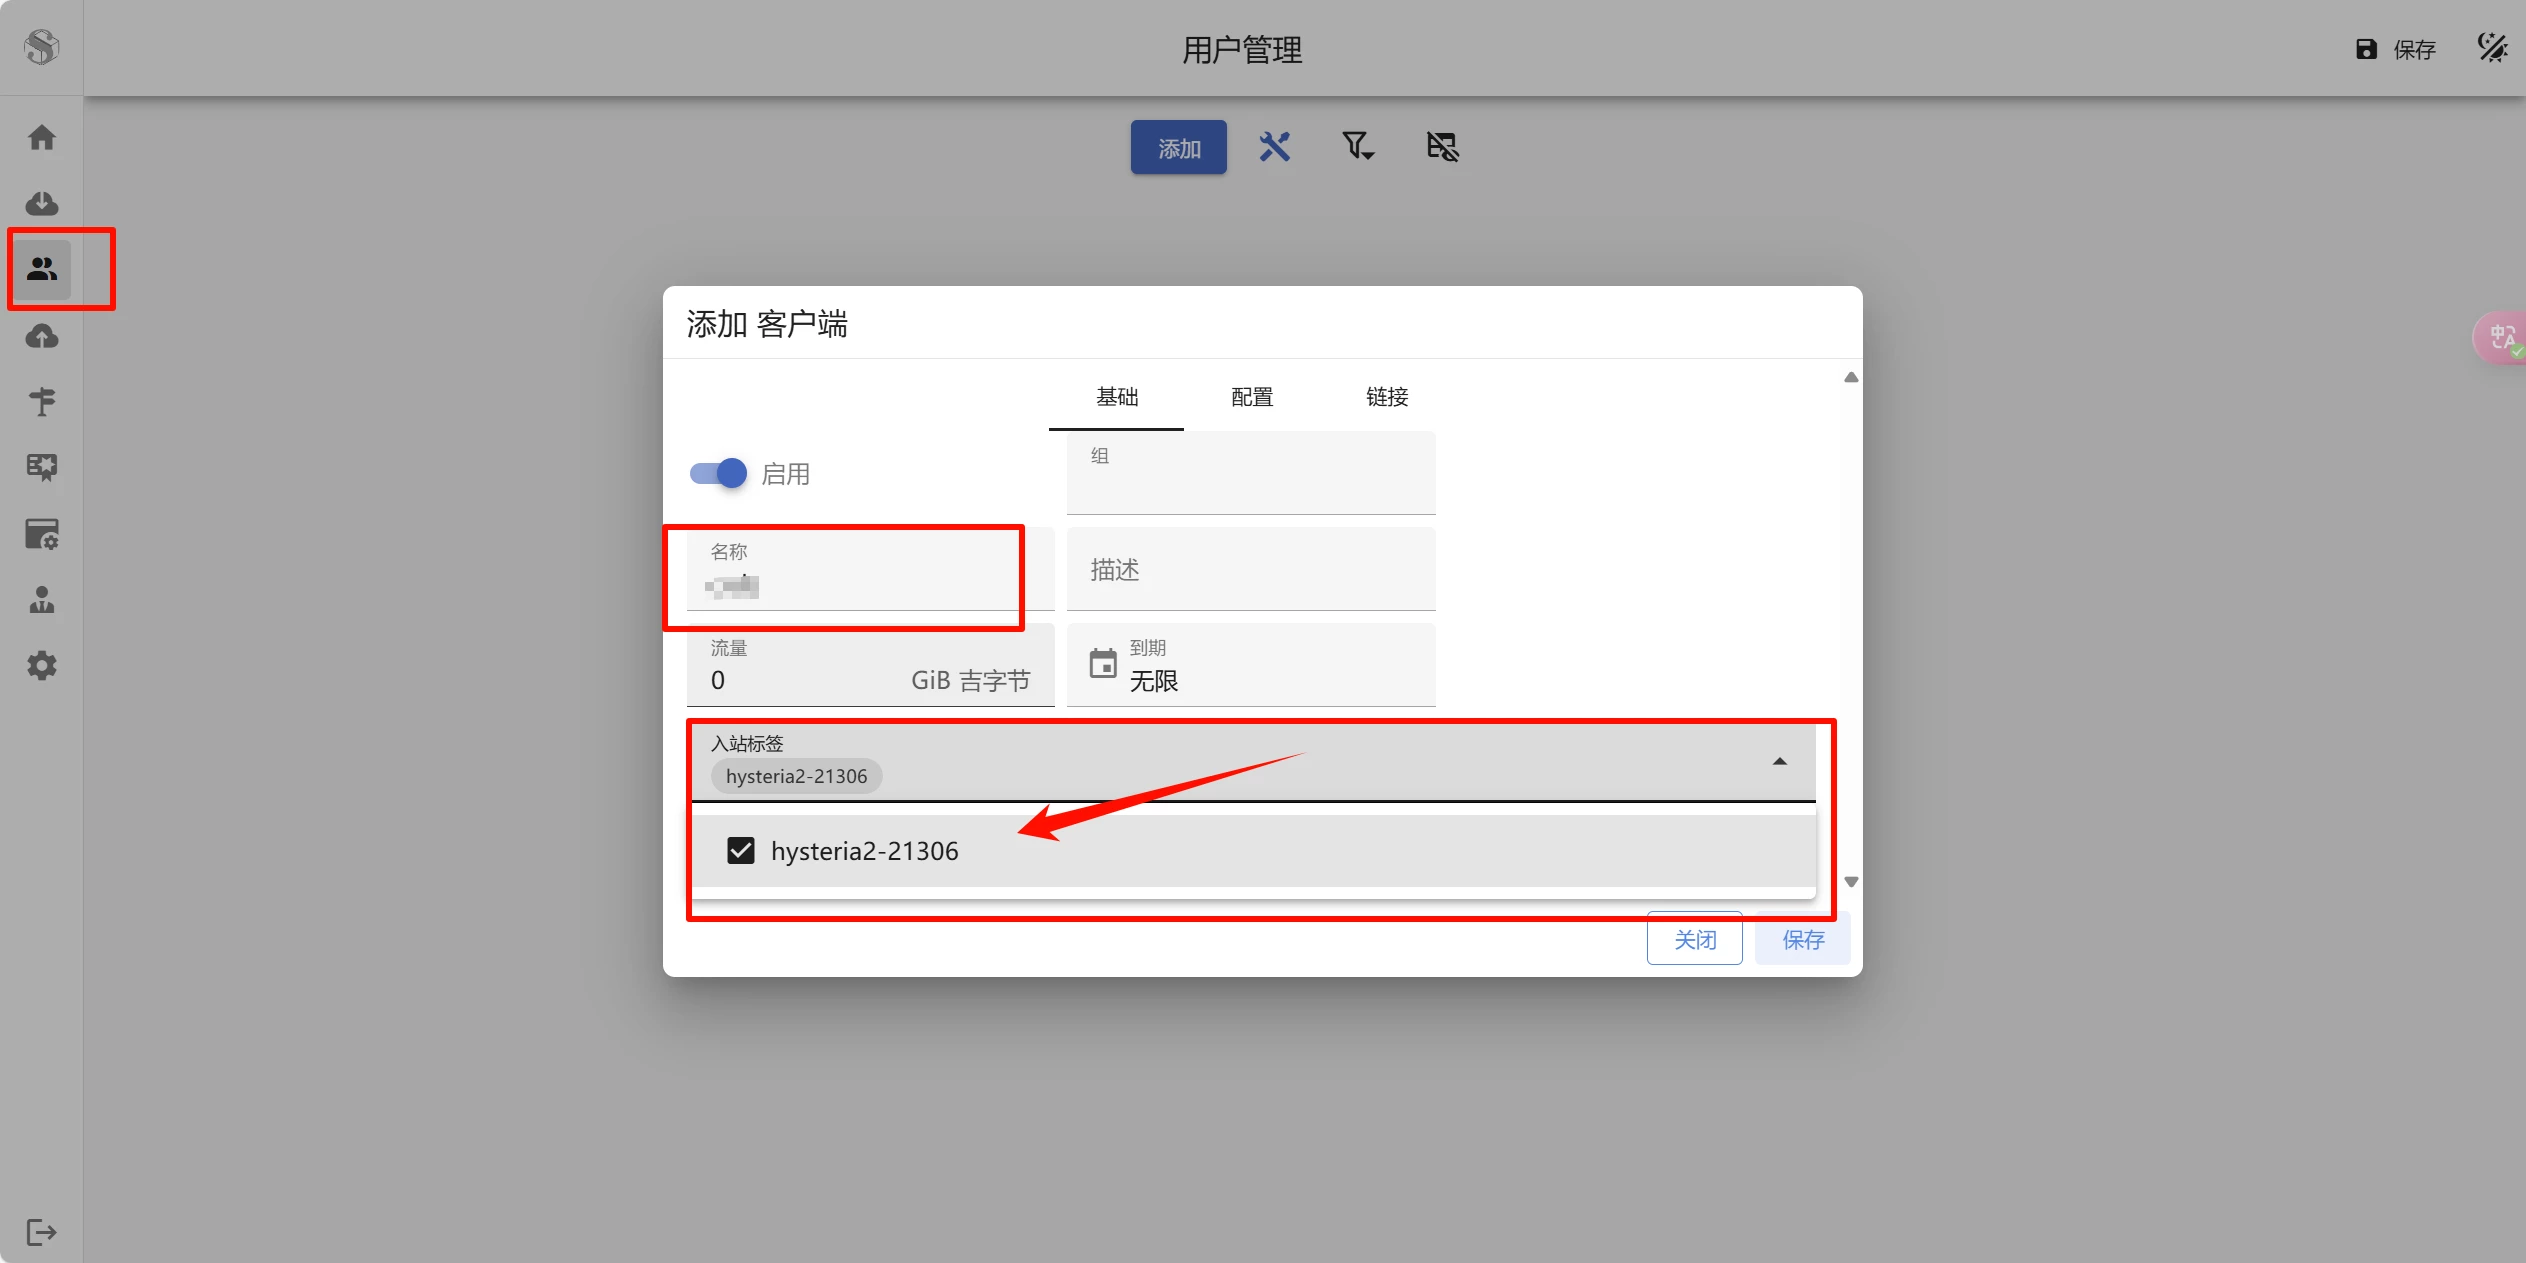Open the routing signpost sidebar icon

41,402
